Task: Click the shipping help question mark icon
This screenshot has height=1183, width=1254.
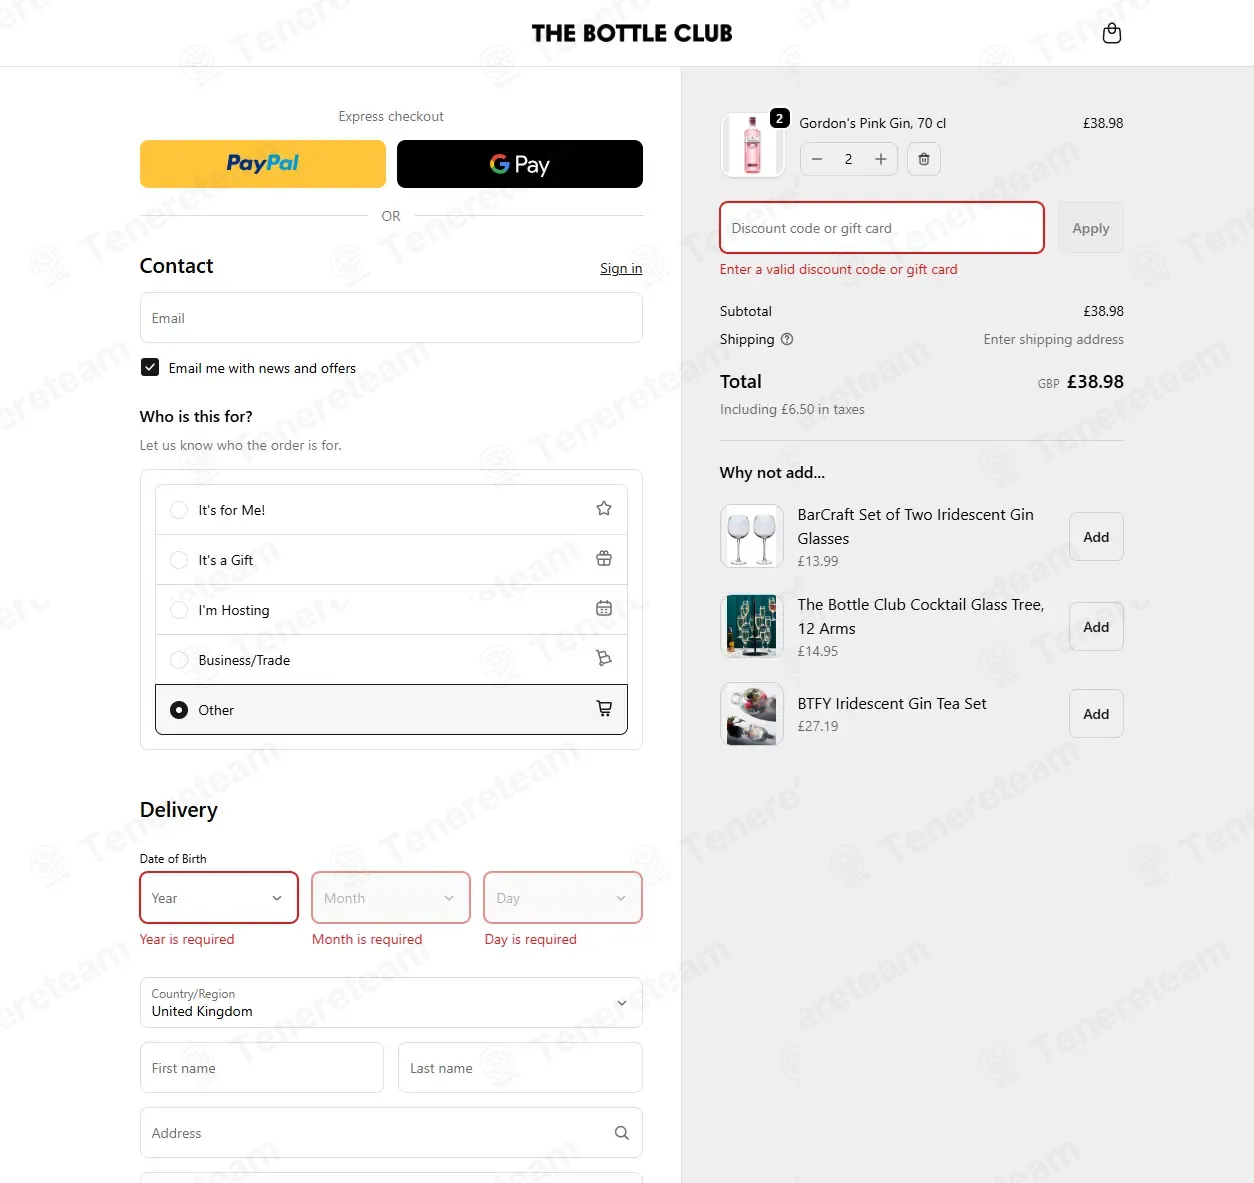Action: tap(787, 339)
